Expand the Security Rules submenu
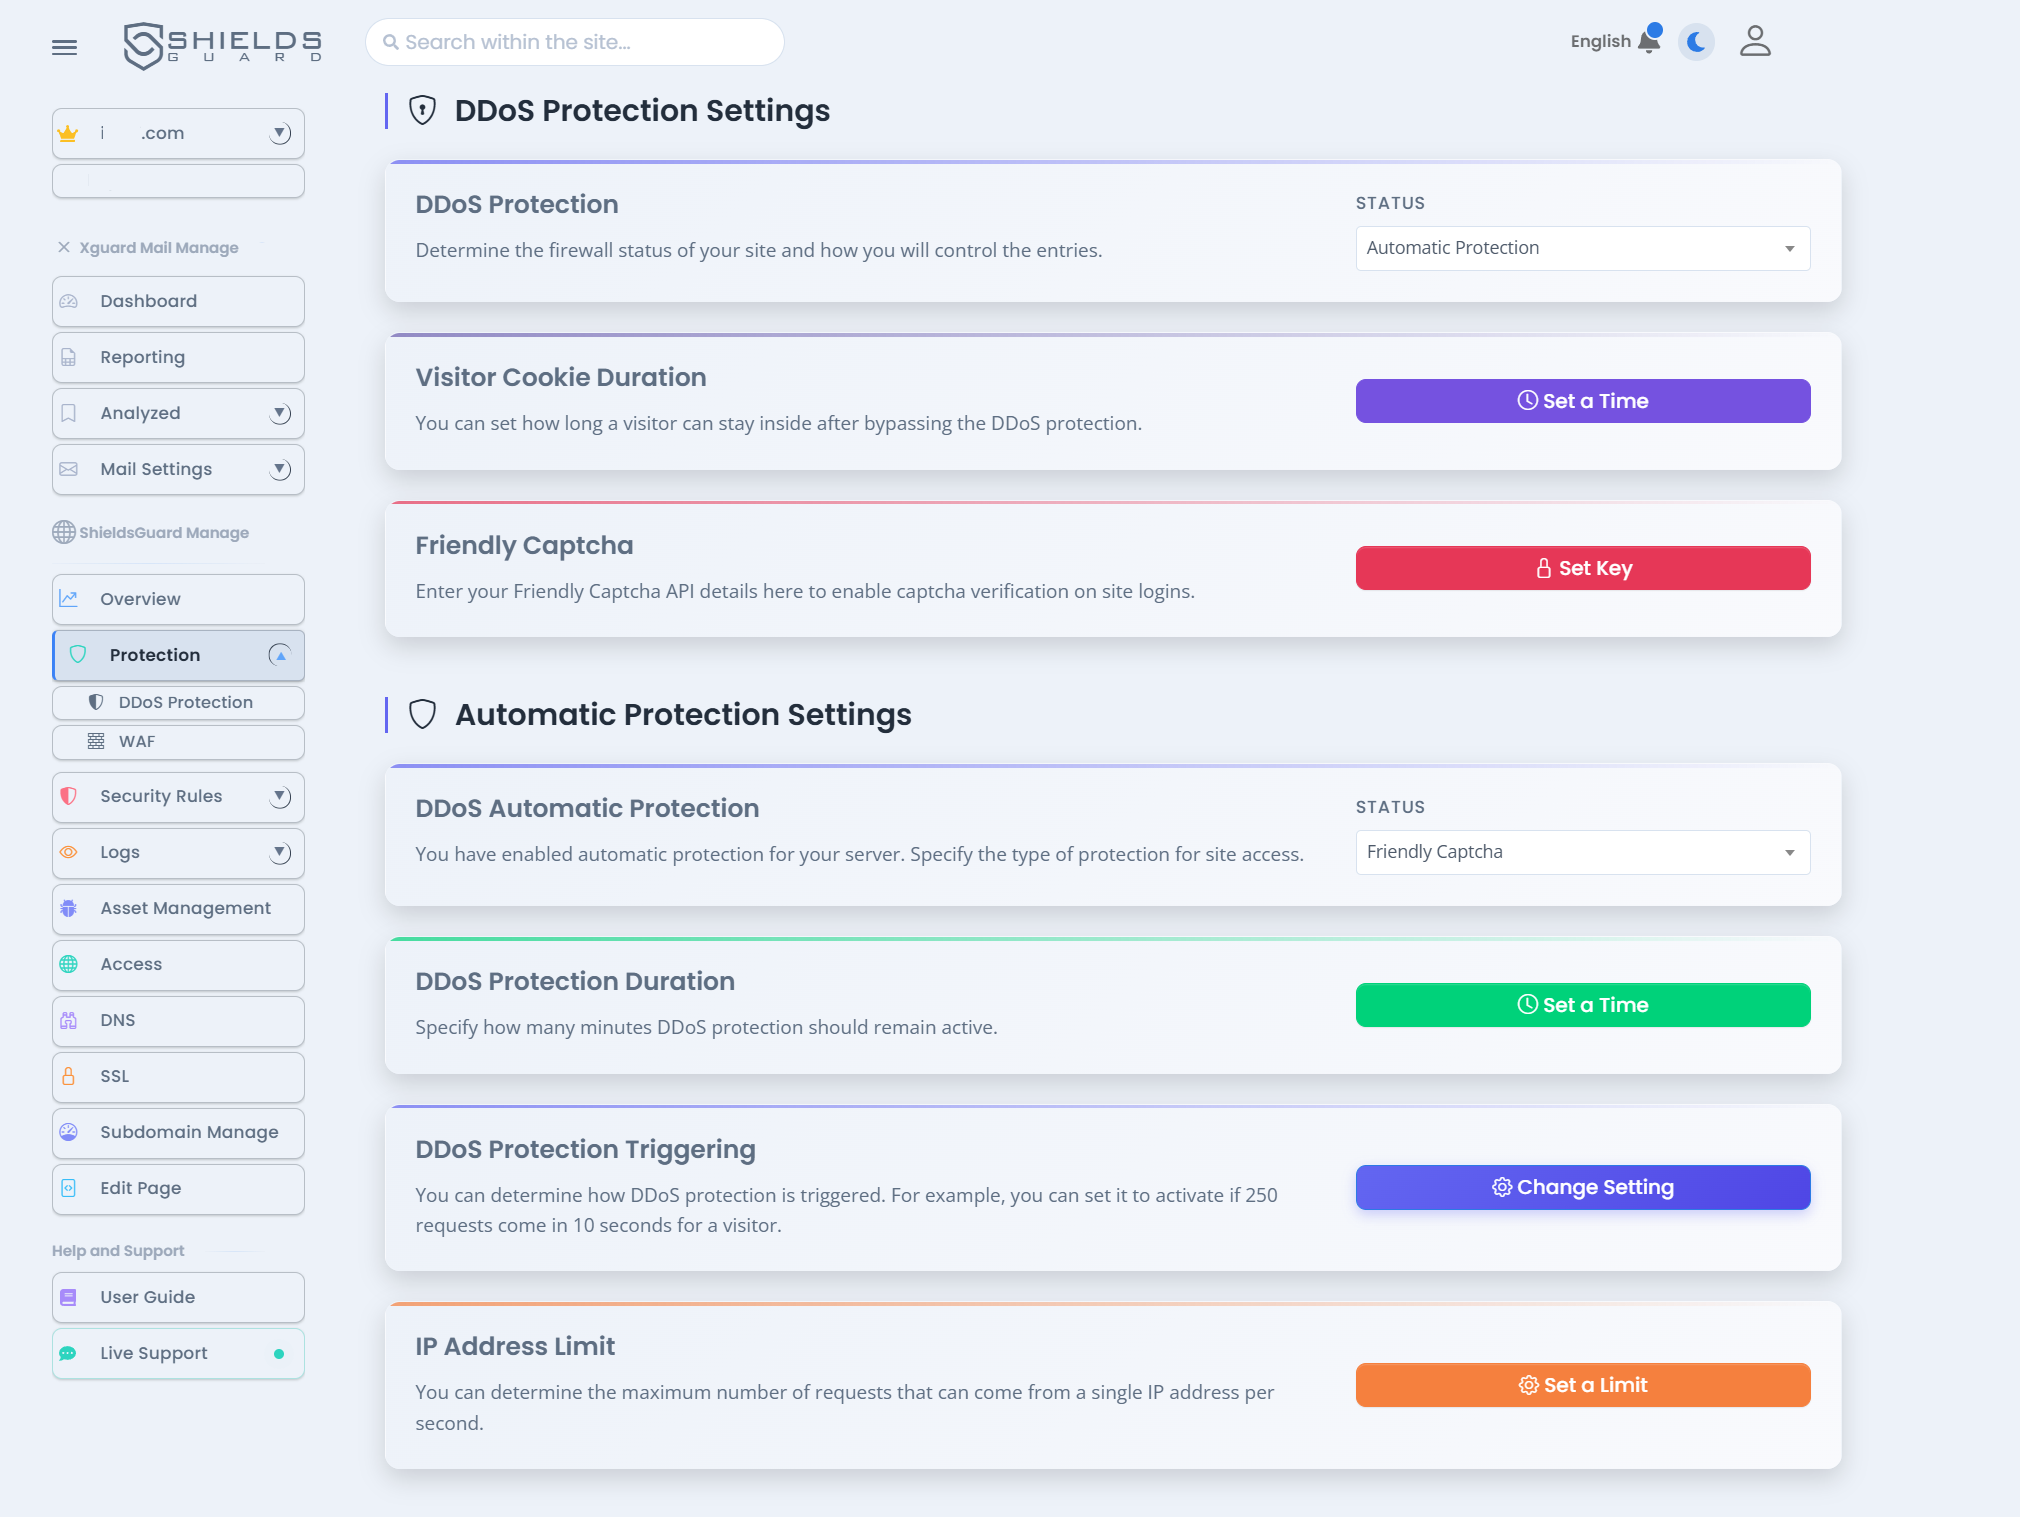 click(280, 796)
